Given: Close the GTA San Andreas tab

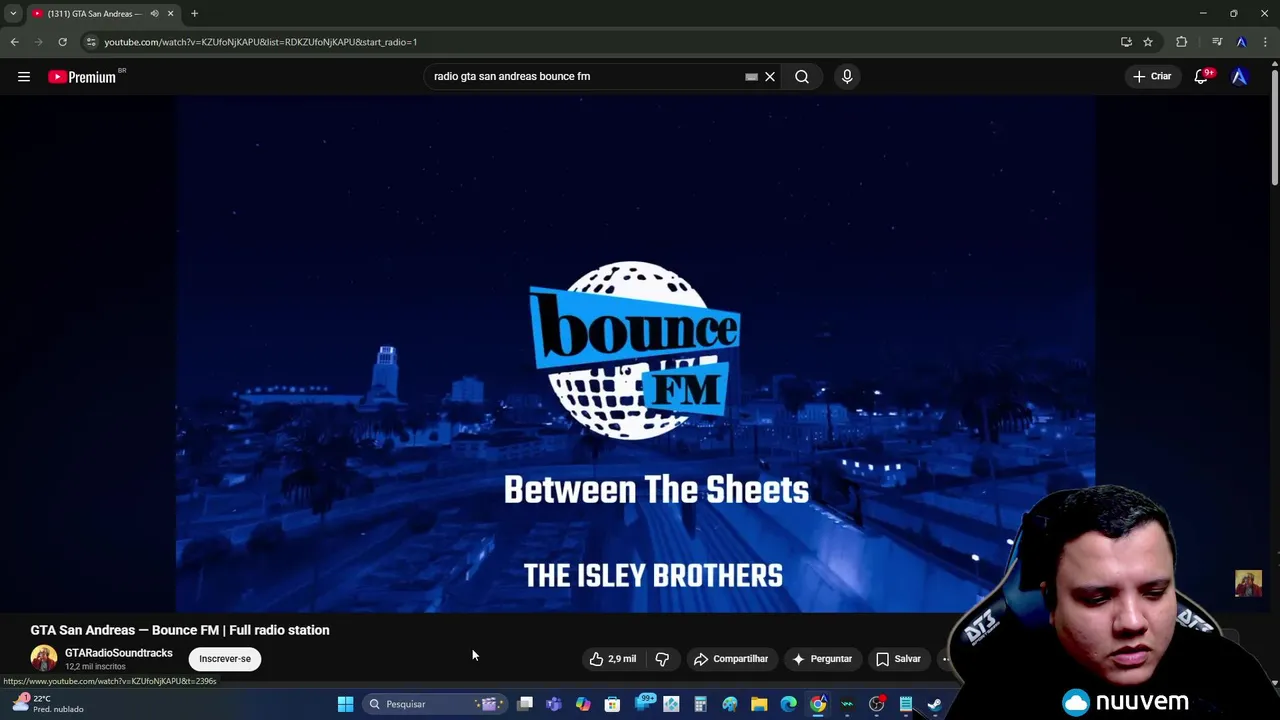Looking at the screenshot, I should [x=170, y=14].
